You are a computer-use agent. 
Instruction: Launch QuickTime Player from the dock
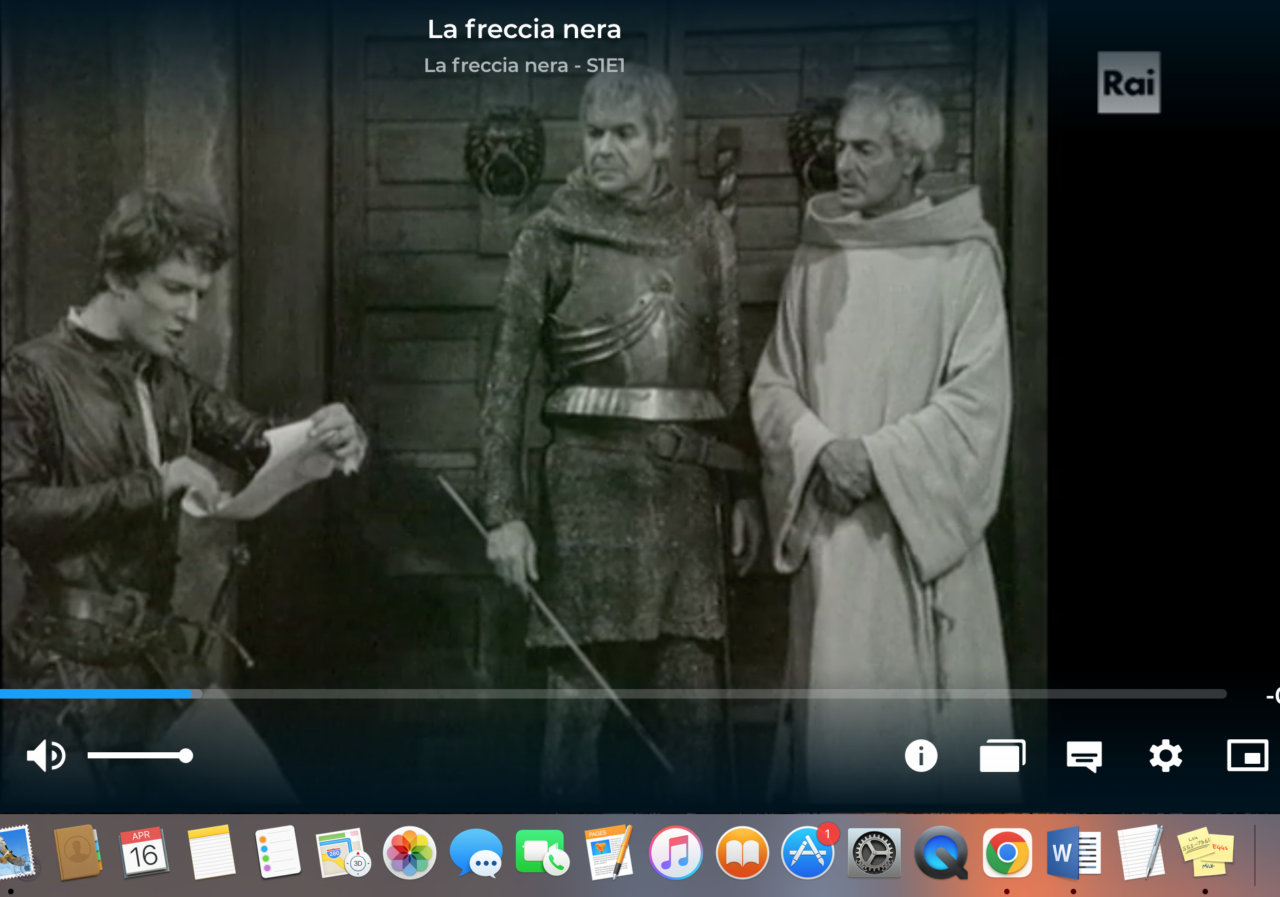point(941,853)
